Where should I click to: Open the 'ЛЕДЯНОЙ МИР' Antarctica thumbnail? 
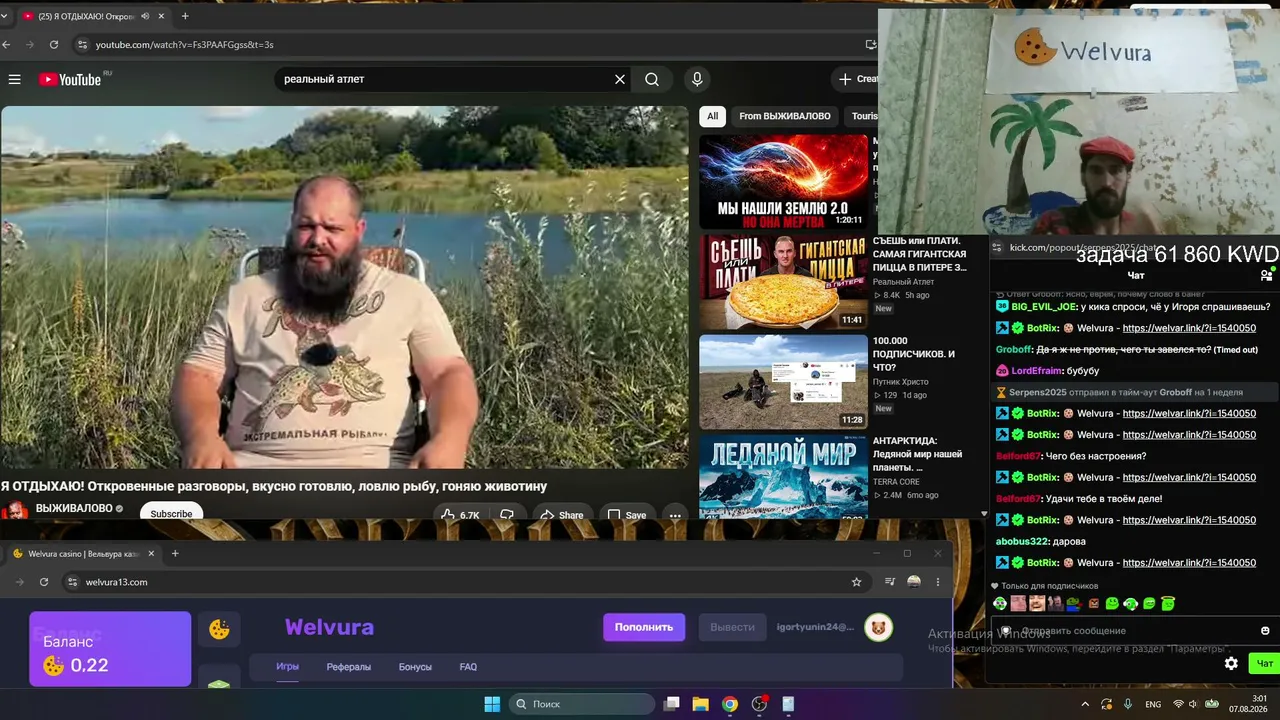[x=783, y=476]
